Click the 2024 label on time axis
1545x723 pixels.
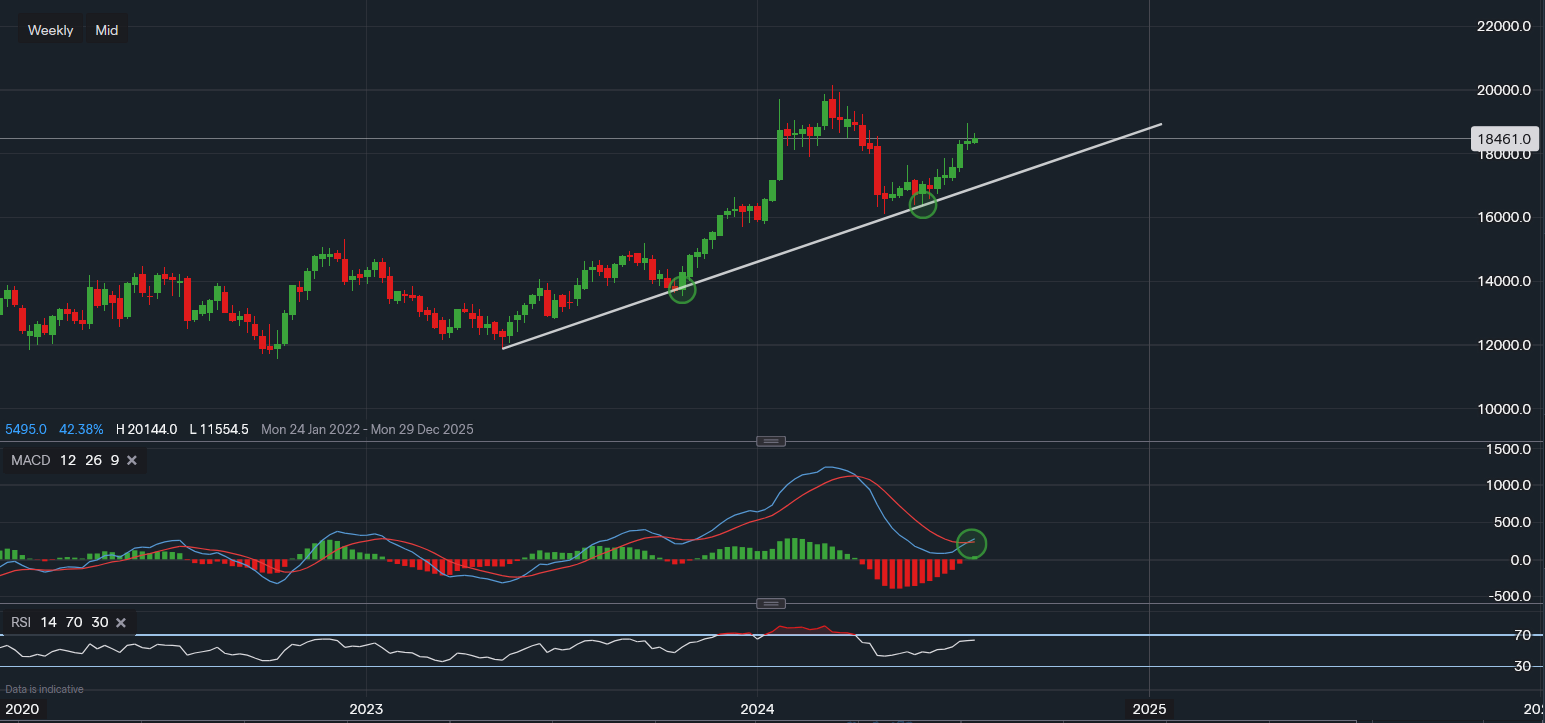(x=757, y=709)
